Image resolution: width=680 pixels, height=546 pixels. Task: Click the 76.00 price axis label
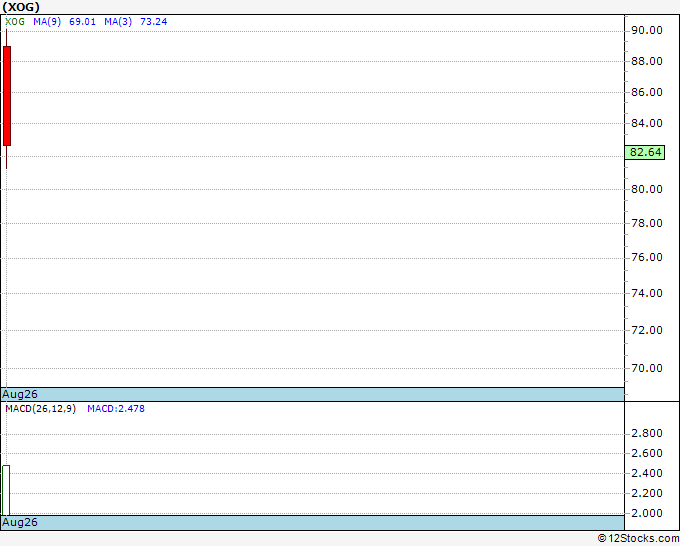(647, 257)
